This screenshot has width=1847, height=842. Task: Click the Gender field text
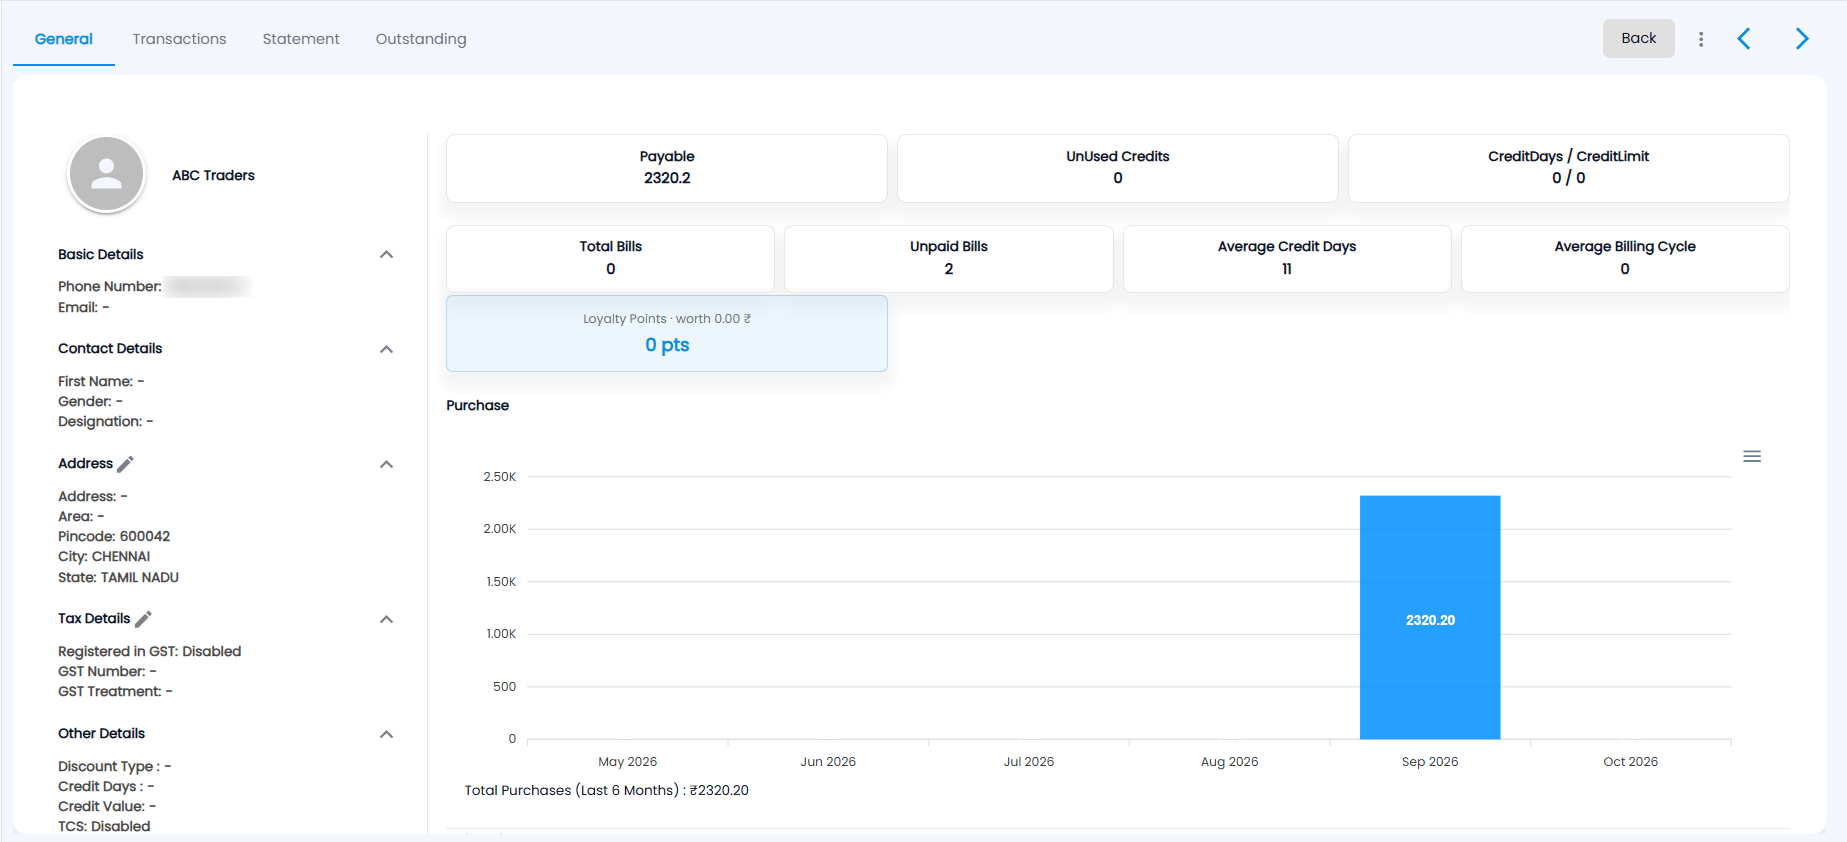[90, 402]
